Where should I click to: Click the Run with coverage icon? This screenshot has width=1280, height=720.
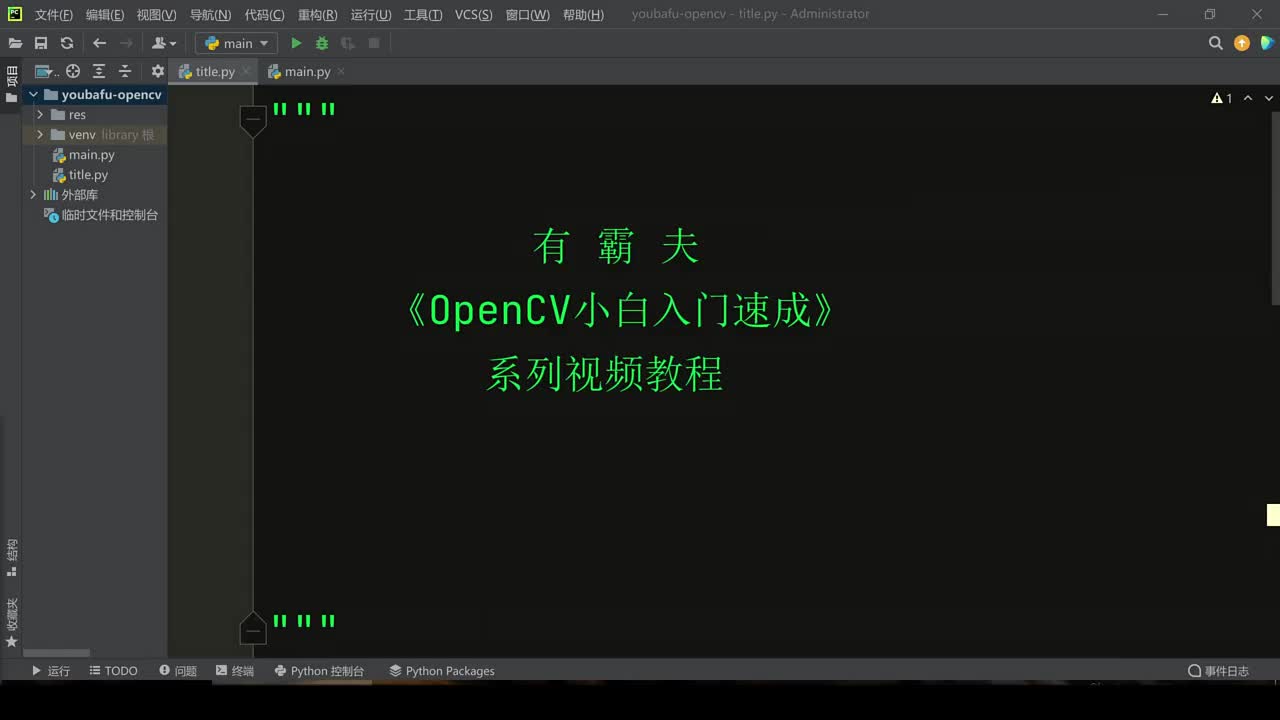(348, 43)
